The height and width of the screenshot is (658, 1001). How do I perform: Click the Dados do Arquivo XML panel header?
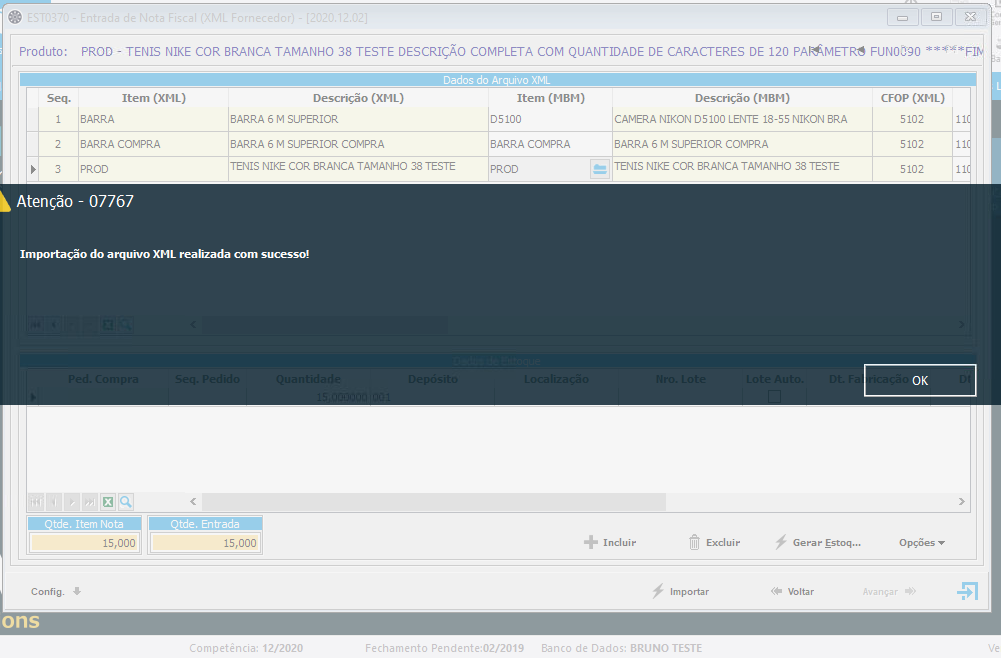(x=497, y=80)
